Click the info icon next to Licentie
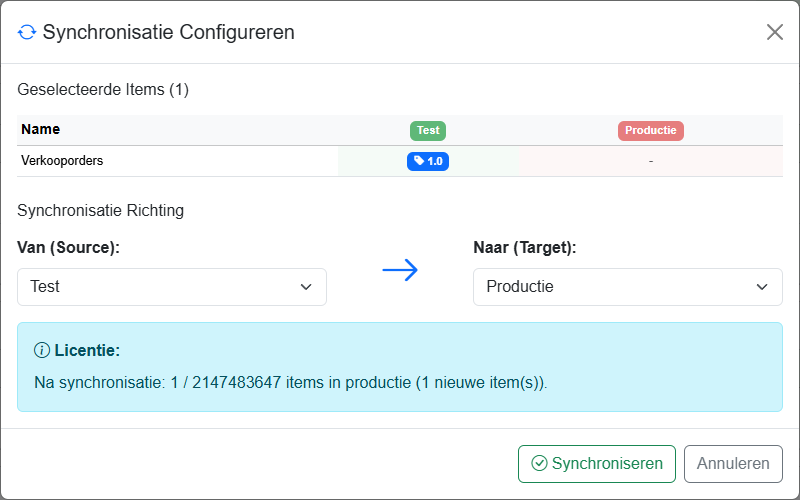This screenshot has height=500, width=800. 41,351
